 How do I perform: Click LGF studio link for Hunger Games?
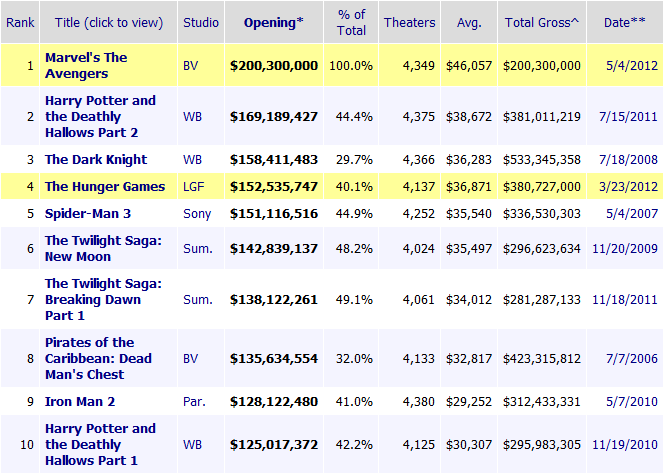(x=194, y=187)
